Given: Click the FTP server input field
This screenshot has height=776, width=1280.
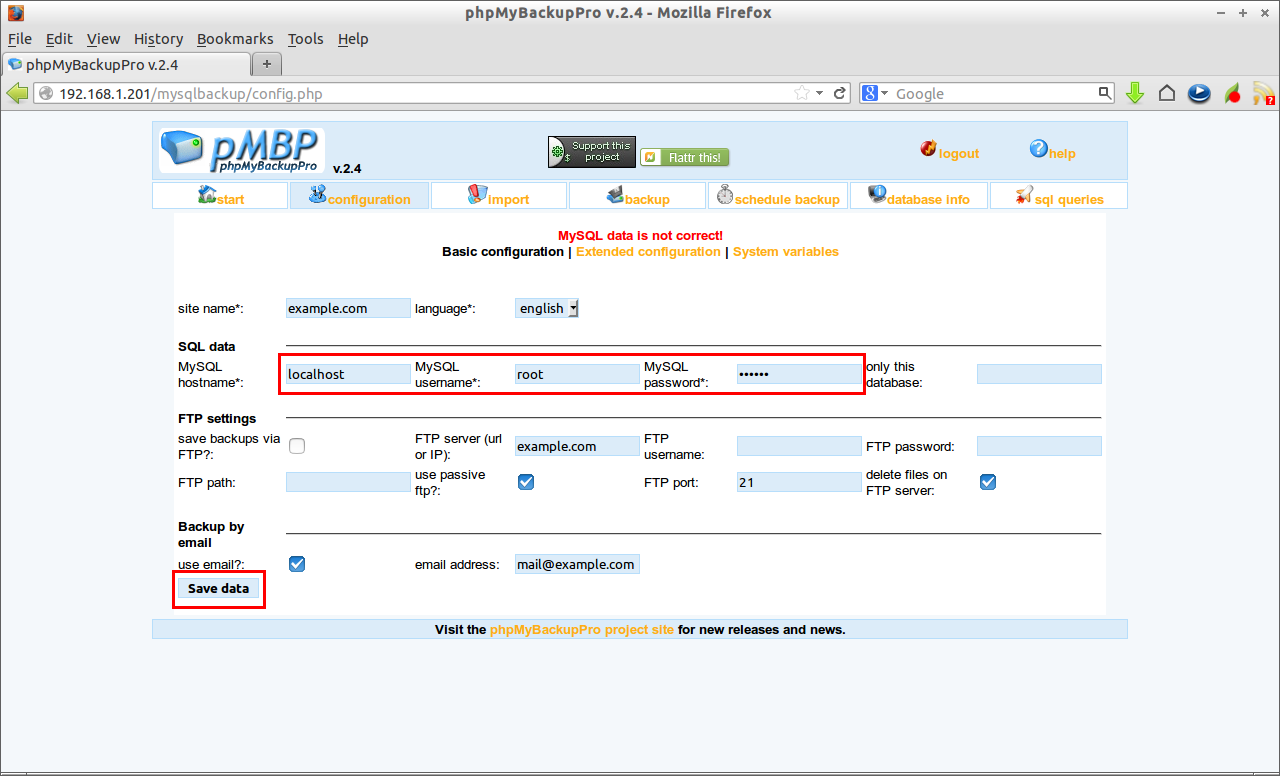Looking at the screenshot, I should 577,446.
